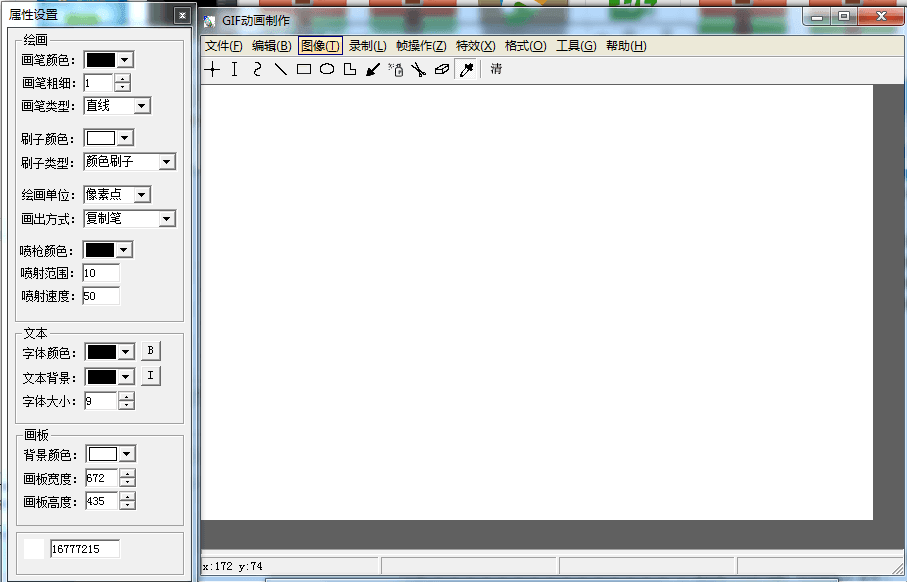907x582 pixels.
Task: Select the ellipse shape tool
Action: click(327, 69)
